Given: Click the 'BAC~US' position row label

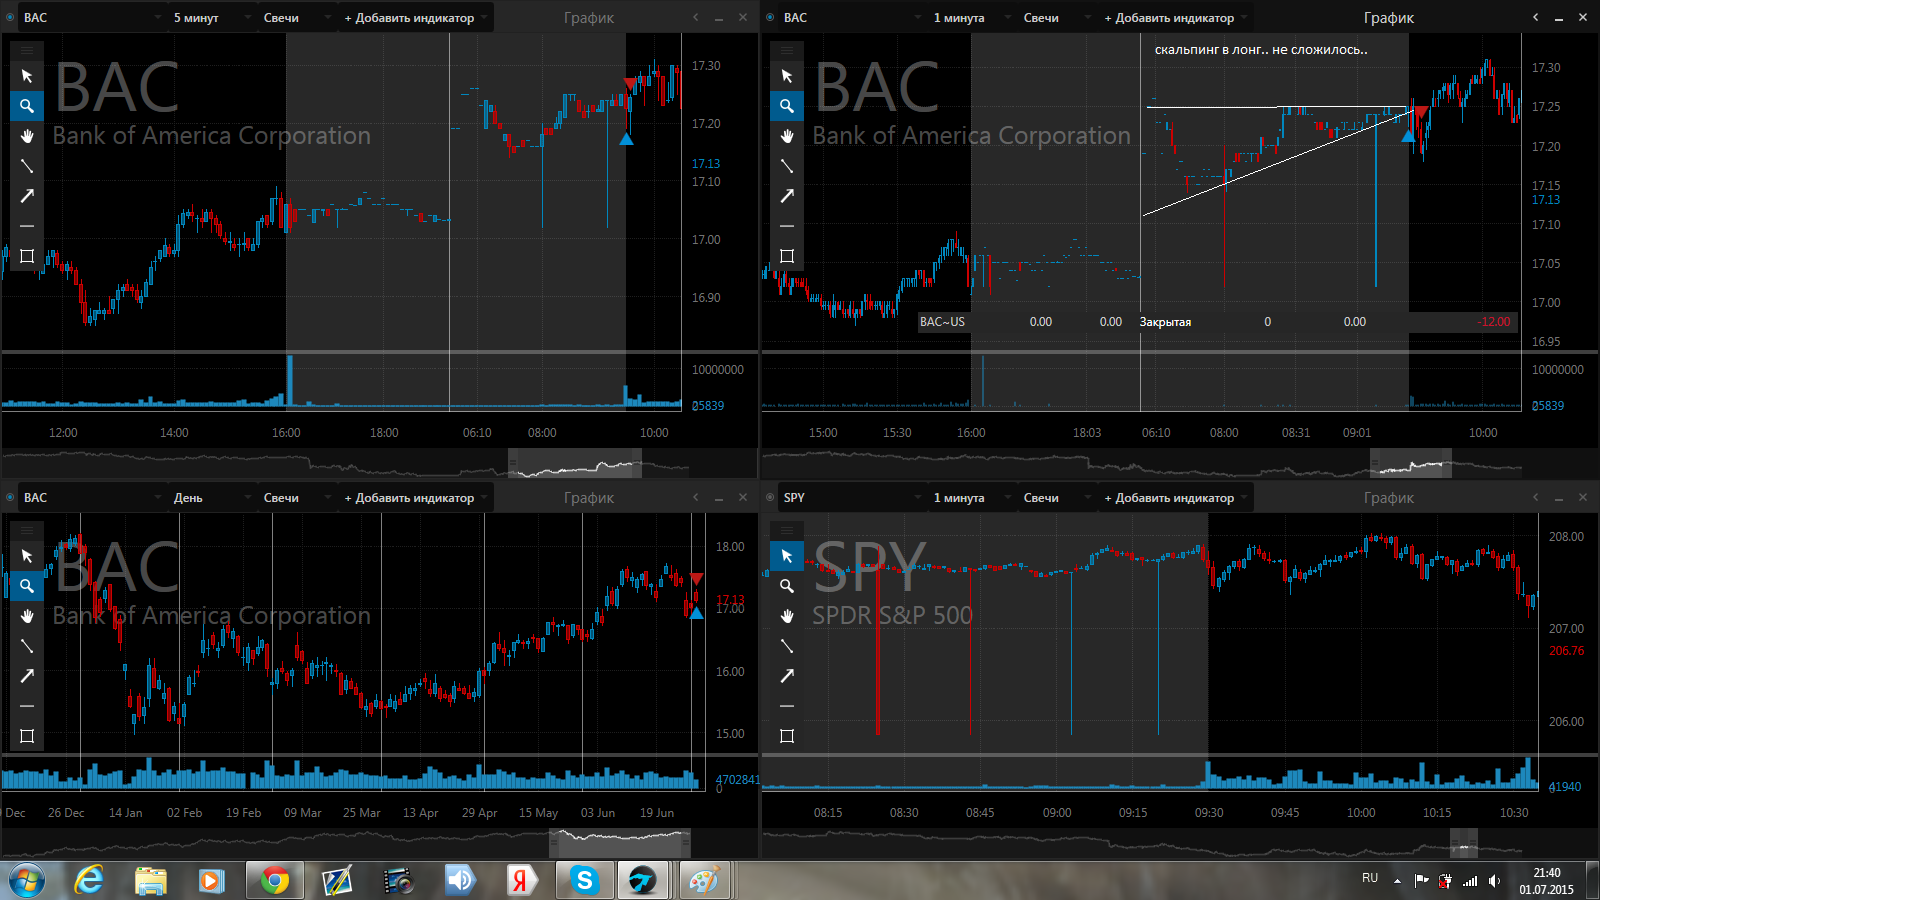Looking at the screenshot, I should tap(942, 322).
